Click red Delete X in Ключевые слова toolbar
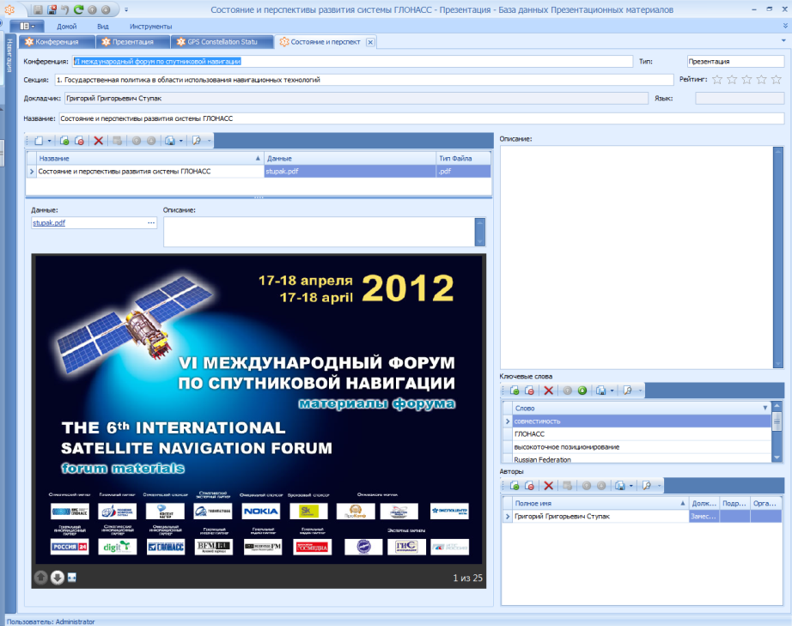The image size is (792, 626). coord(549,390)
